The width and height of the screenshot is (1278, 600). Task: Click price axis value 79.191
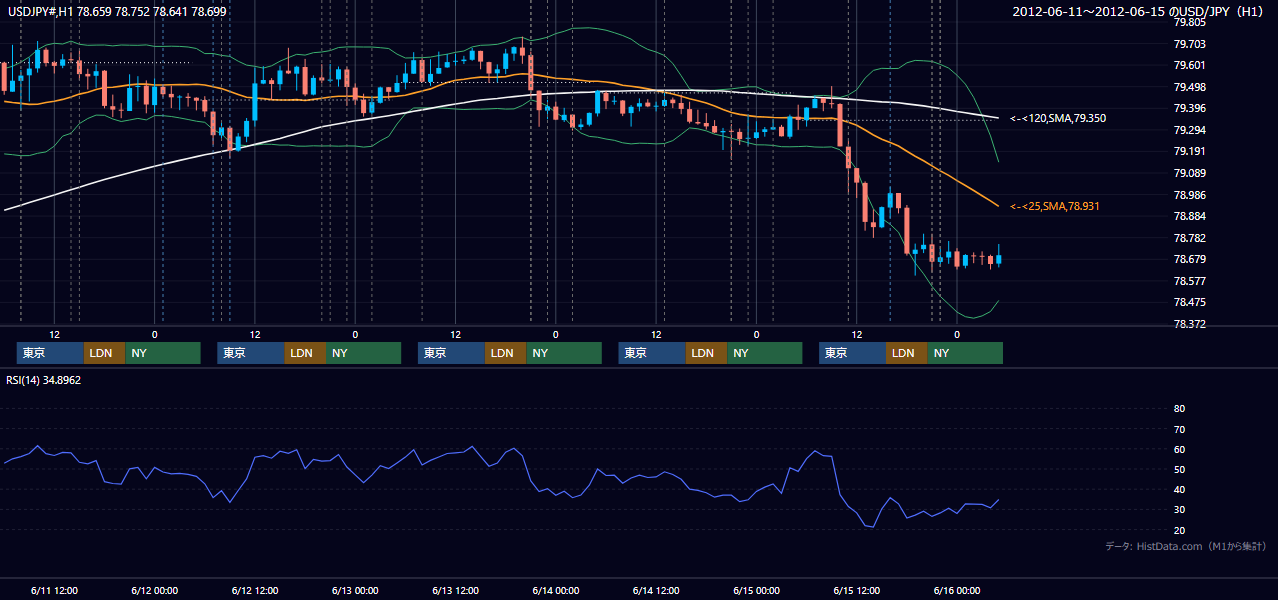point(1190,151)
